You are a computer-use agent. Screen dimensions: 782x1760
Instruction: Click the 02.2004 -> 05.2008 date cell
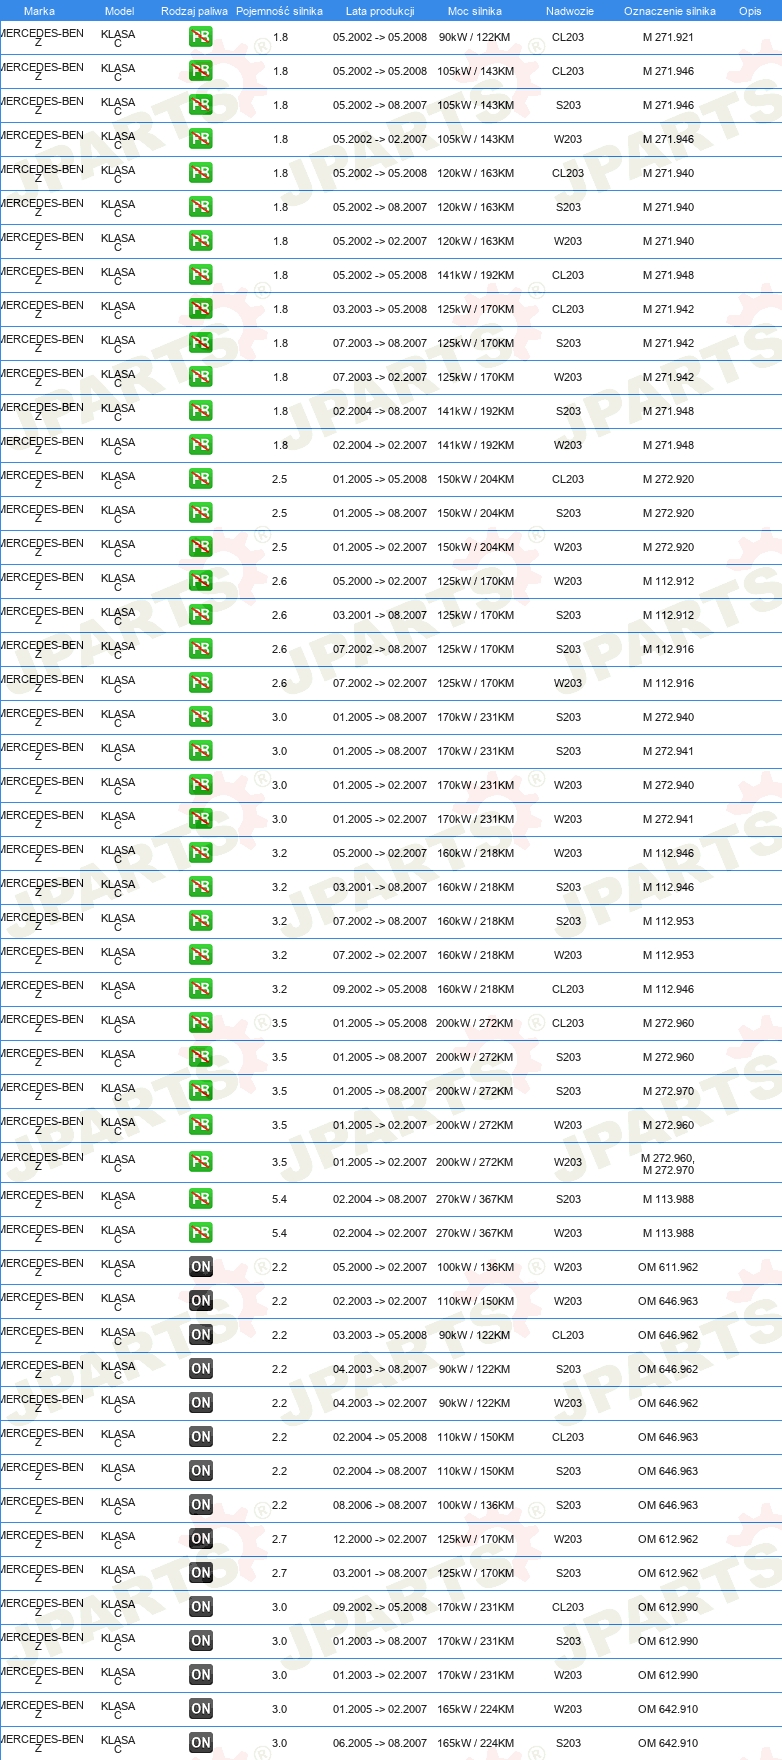pyautogui.click(x=380, y=1437)
